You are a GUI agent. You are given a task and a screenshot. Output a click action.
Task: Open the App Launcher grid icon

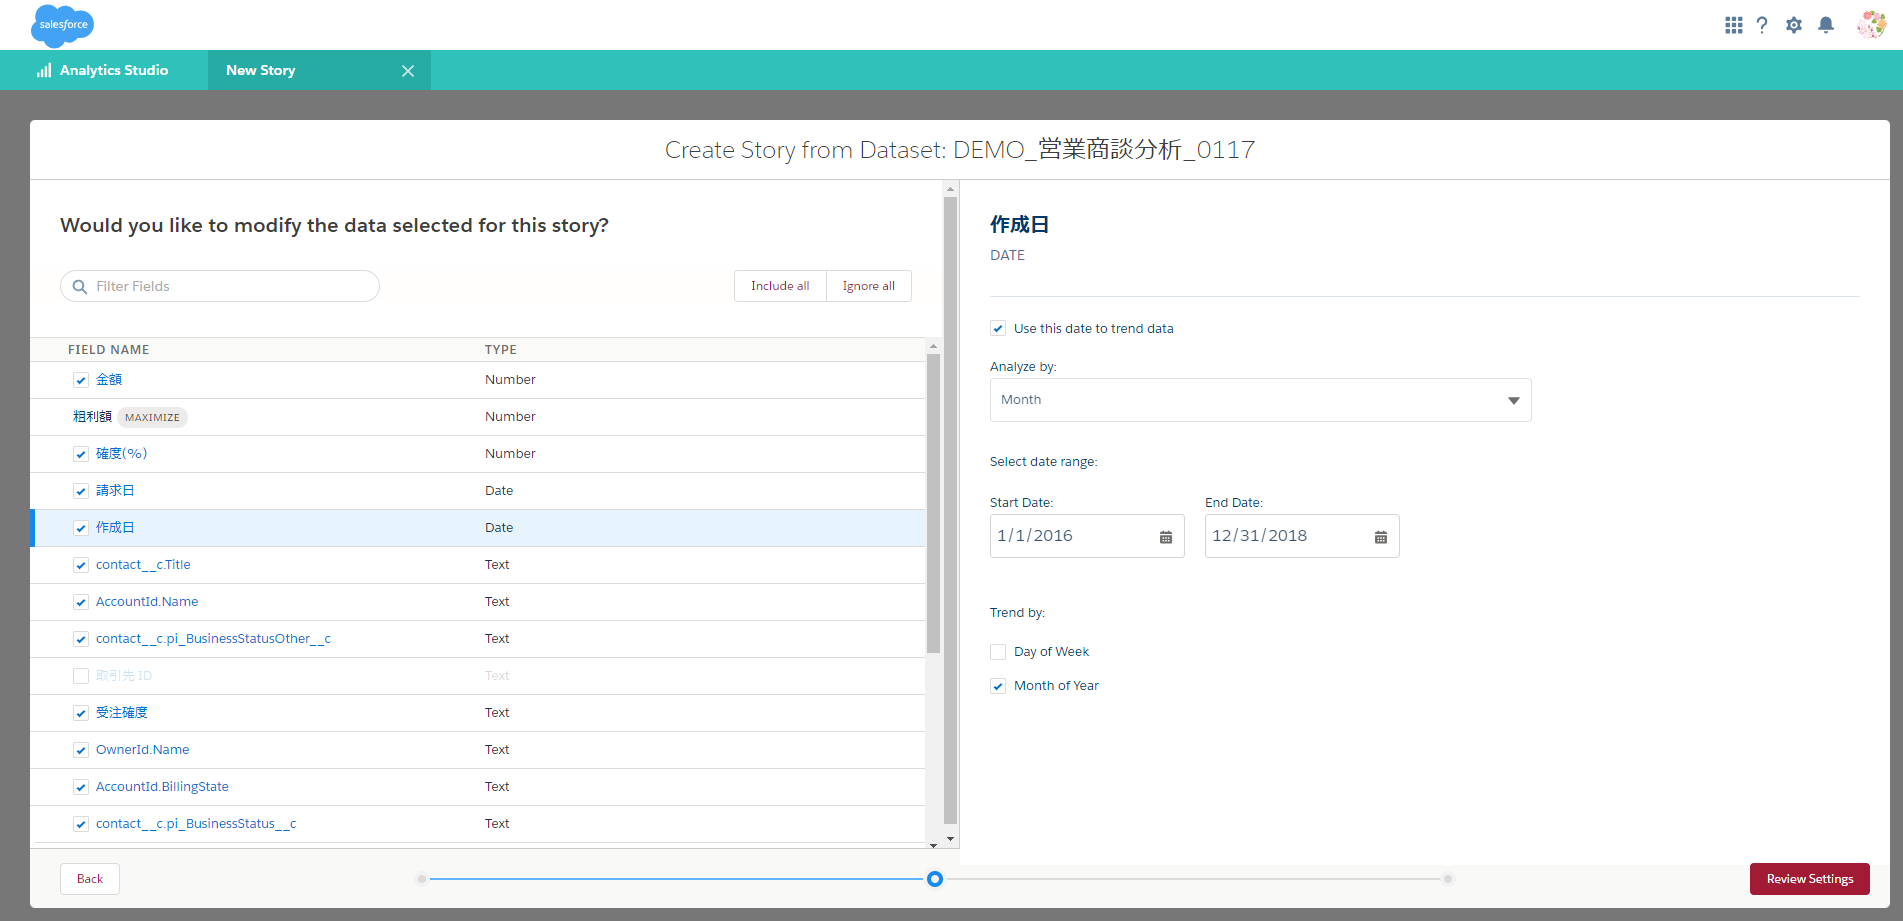point(1733,25)
